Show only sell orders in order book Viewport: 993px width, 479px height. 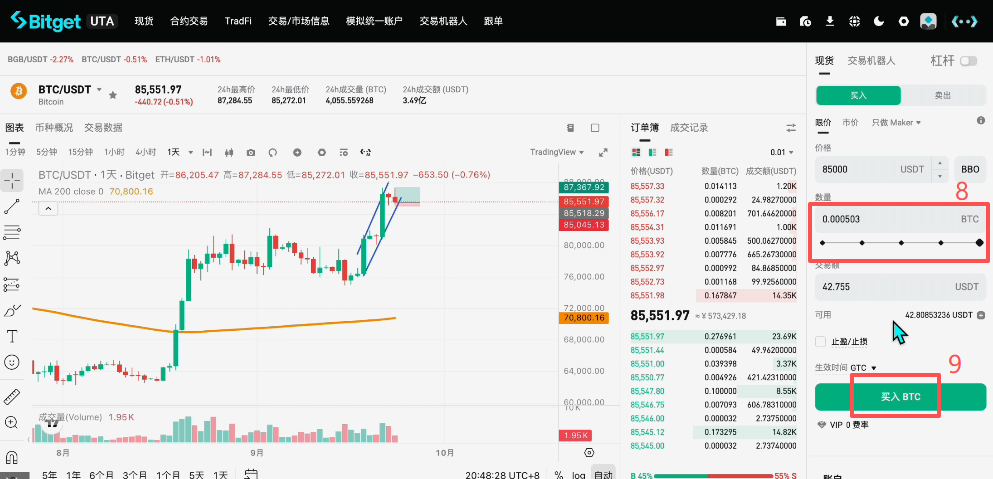[669, 153]
